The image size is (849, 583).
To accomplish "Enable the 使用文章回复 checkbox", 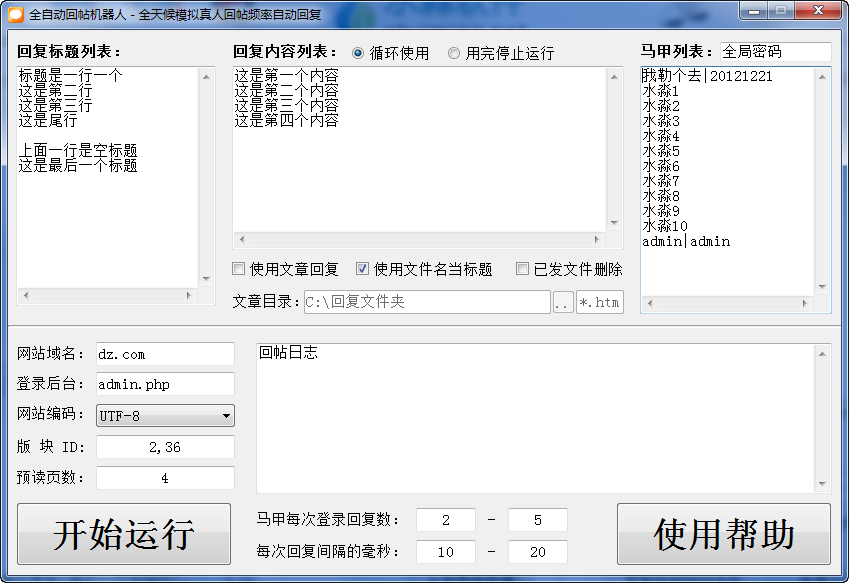I will (238, 268).
